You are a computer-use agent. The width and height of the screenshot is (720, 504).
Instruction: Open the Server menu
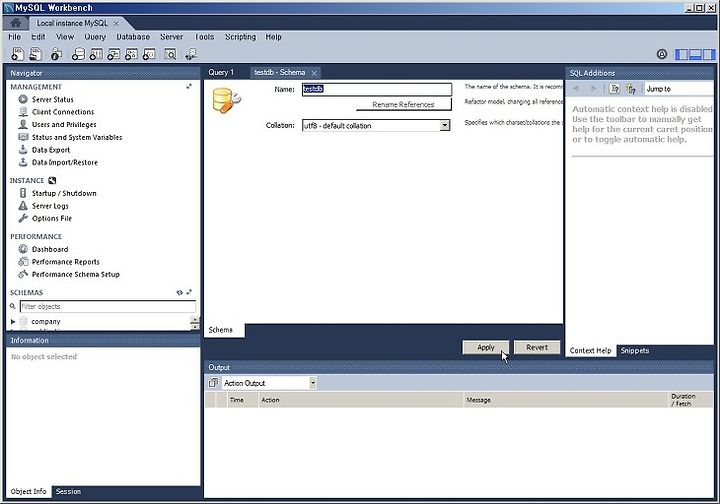pos(171,37)
